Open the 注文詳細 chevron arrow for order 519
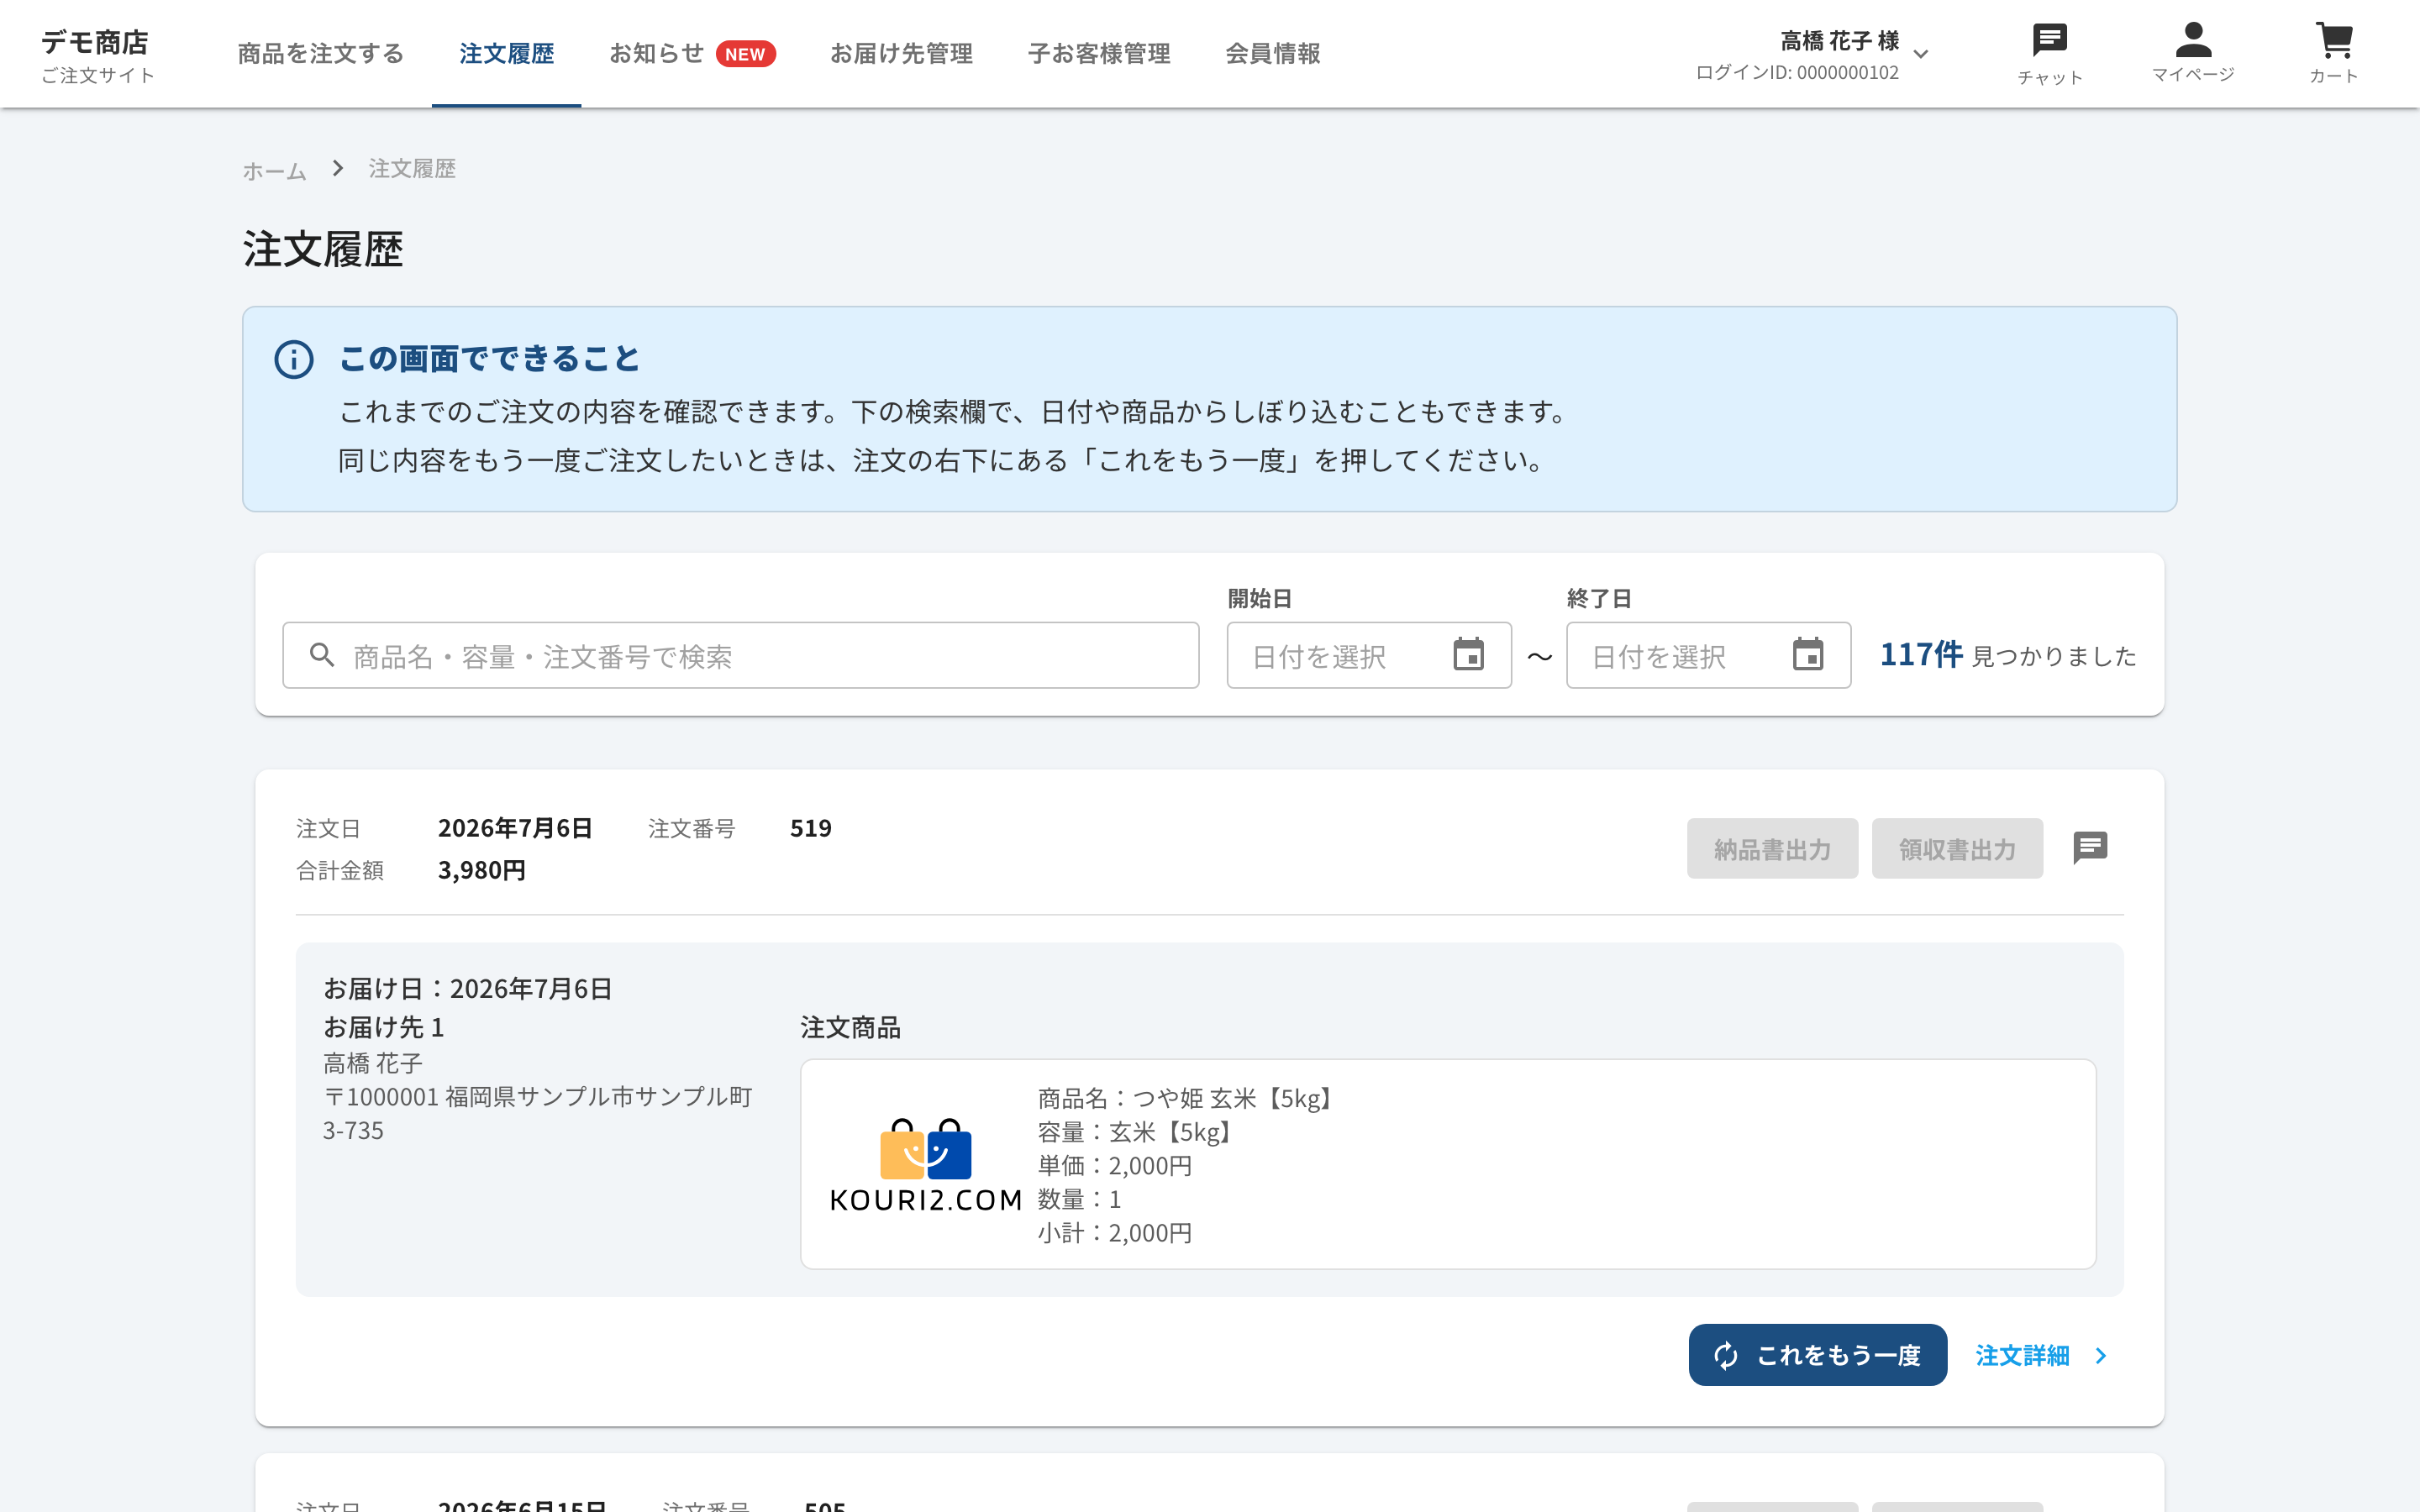Screen dimensions: 2420x1512 [2101, 1355]
